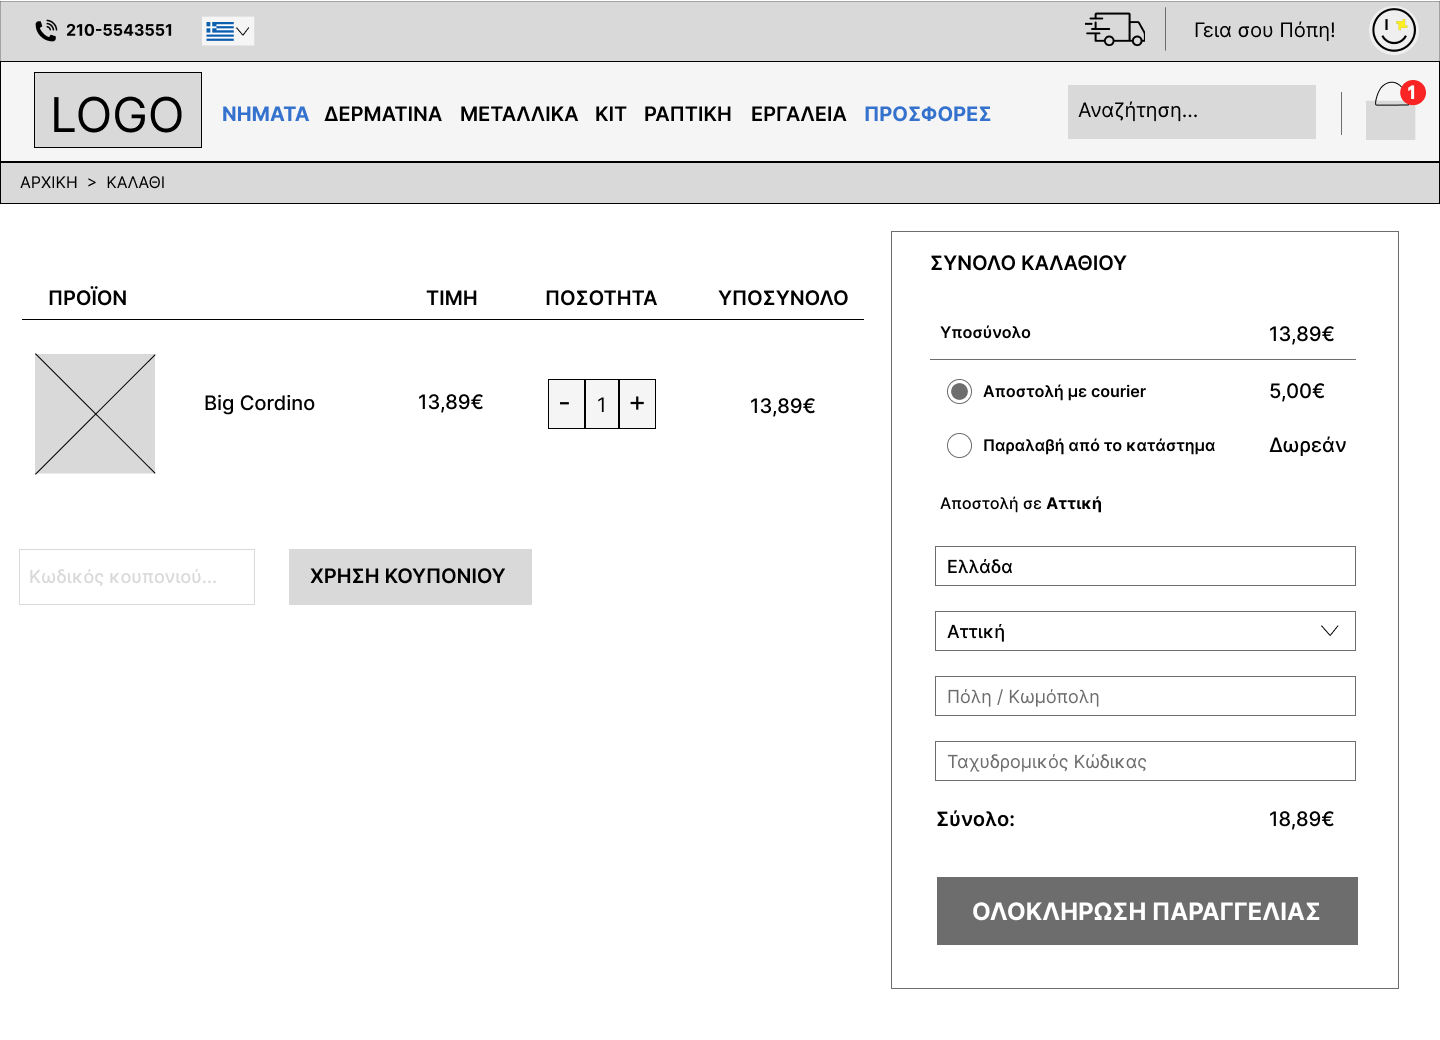
Task: Navigate to ΑΡΧΙΚΗ breadcrumb link
Action: click(49, 182)
